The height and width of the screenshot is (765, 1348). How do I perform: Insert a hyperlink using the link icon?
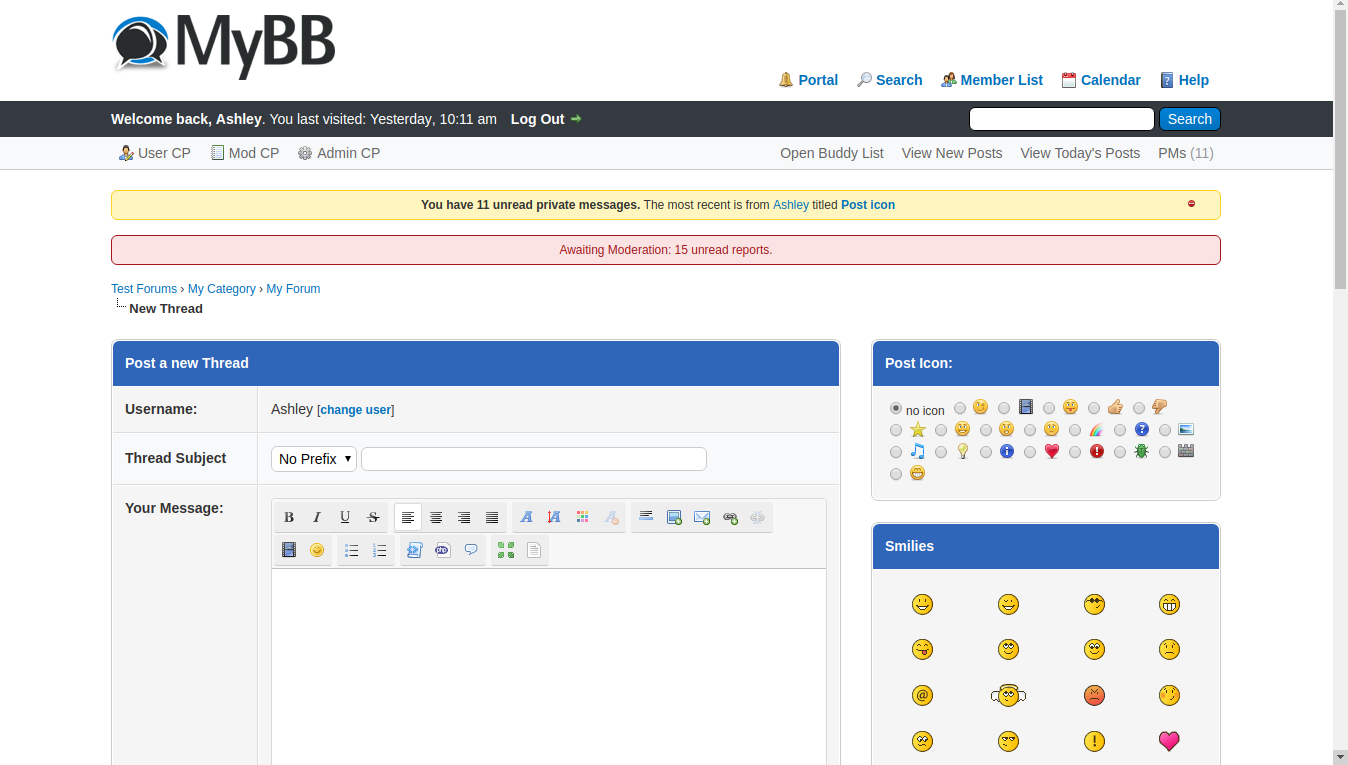click(730, 517)
